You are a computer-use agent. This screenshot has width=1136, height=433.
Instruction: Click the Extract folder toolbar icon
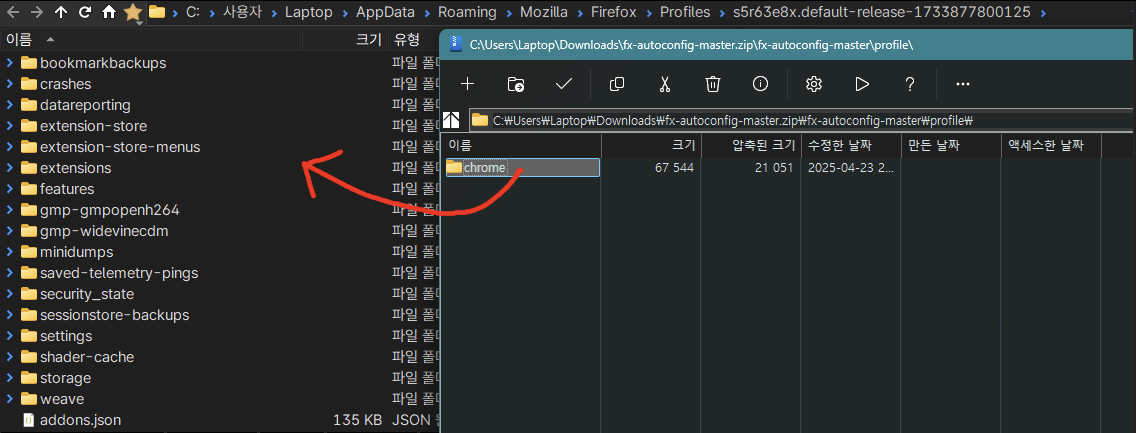point(516,84)
